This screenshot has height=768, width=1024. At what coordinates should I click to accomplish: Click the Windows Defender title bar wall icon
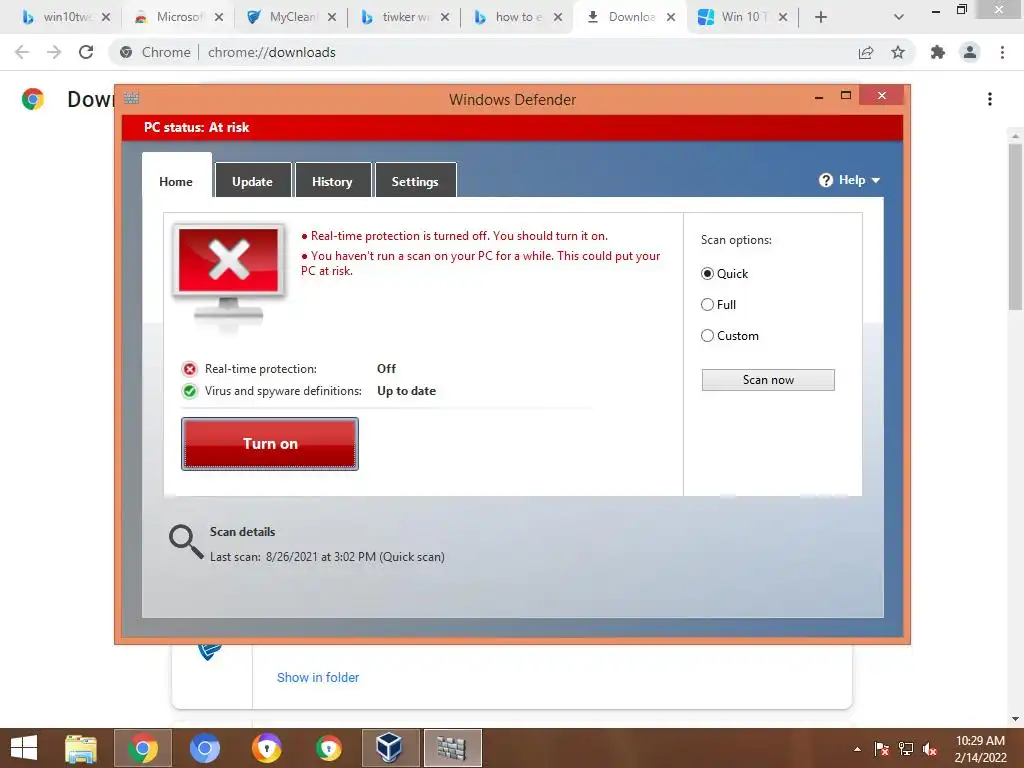click(x=131, y=98)
